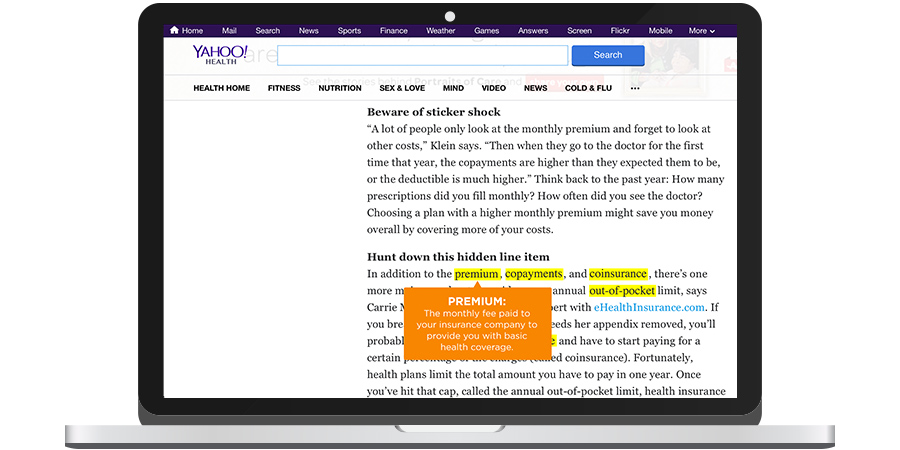Open Mail in top bar
Viewport: 900px width, 450px height.
(x=229, y=30)
